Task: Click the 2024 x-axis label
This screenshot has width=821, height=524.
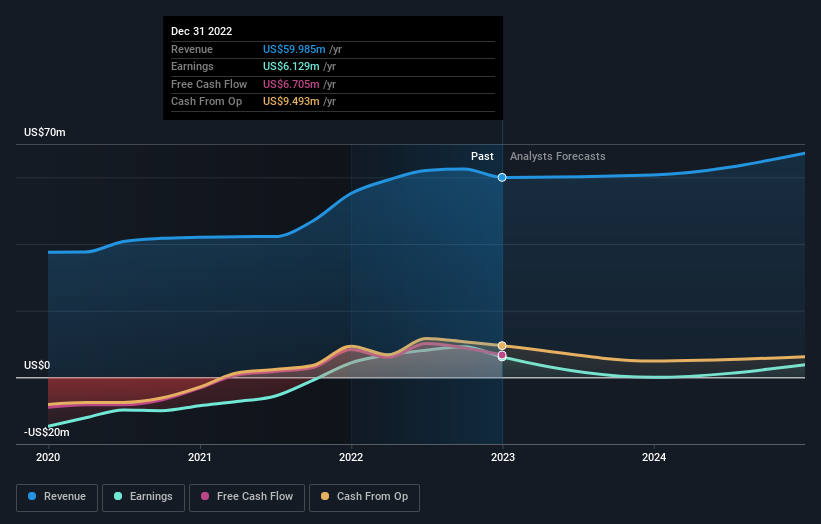Action: pos(654,458)
